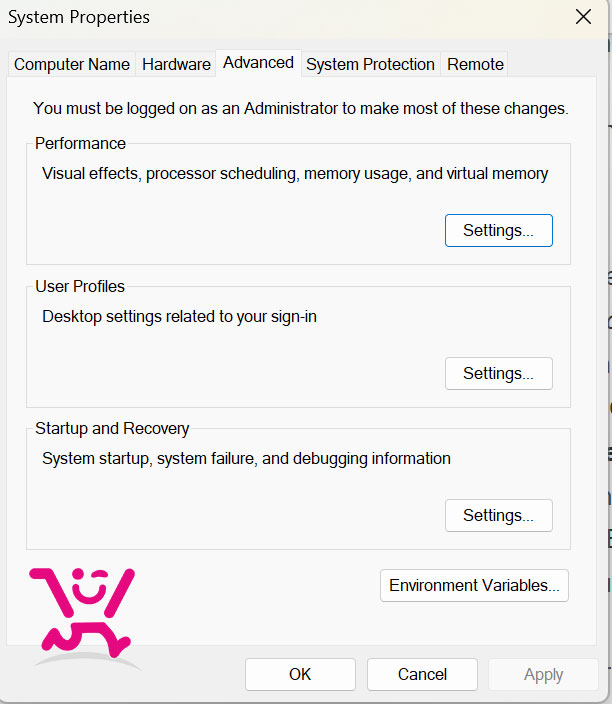Open Environment Variables dialog
The height and width of the screenshot is (704, 612).
(474, 585)
